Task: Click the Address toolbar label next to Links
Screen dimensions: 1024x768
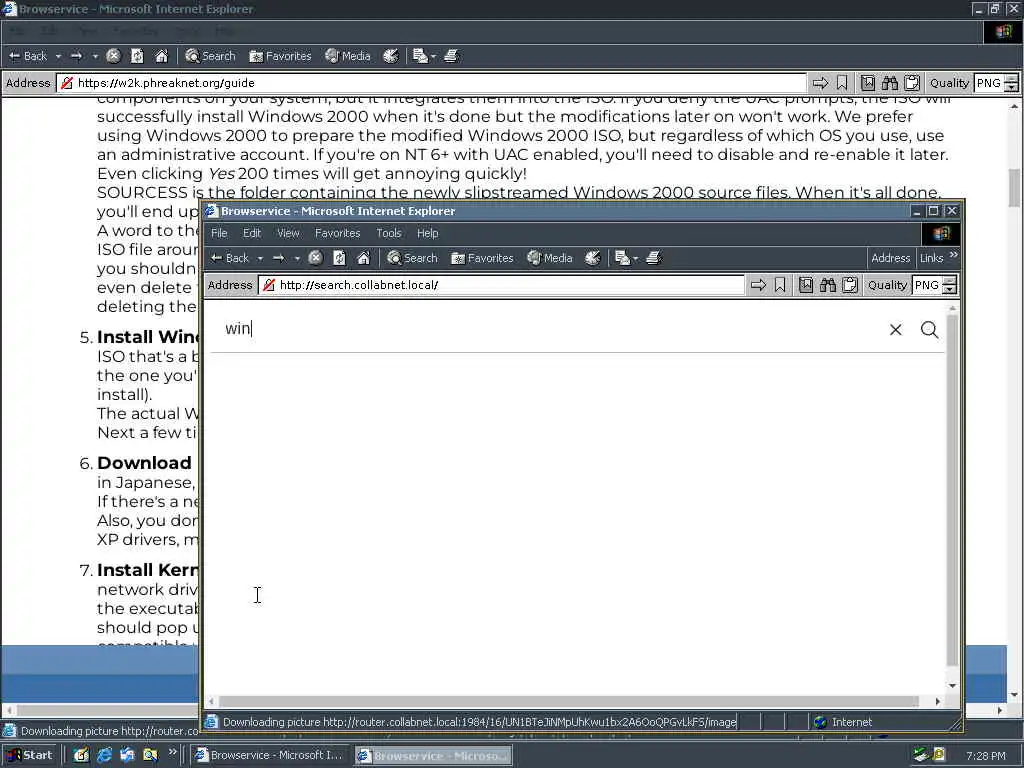Action: 890,258
